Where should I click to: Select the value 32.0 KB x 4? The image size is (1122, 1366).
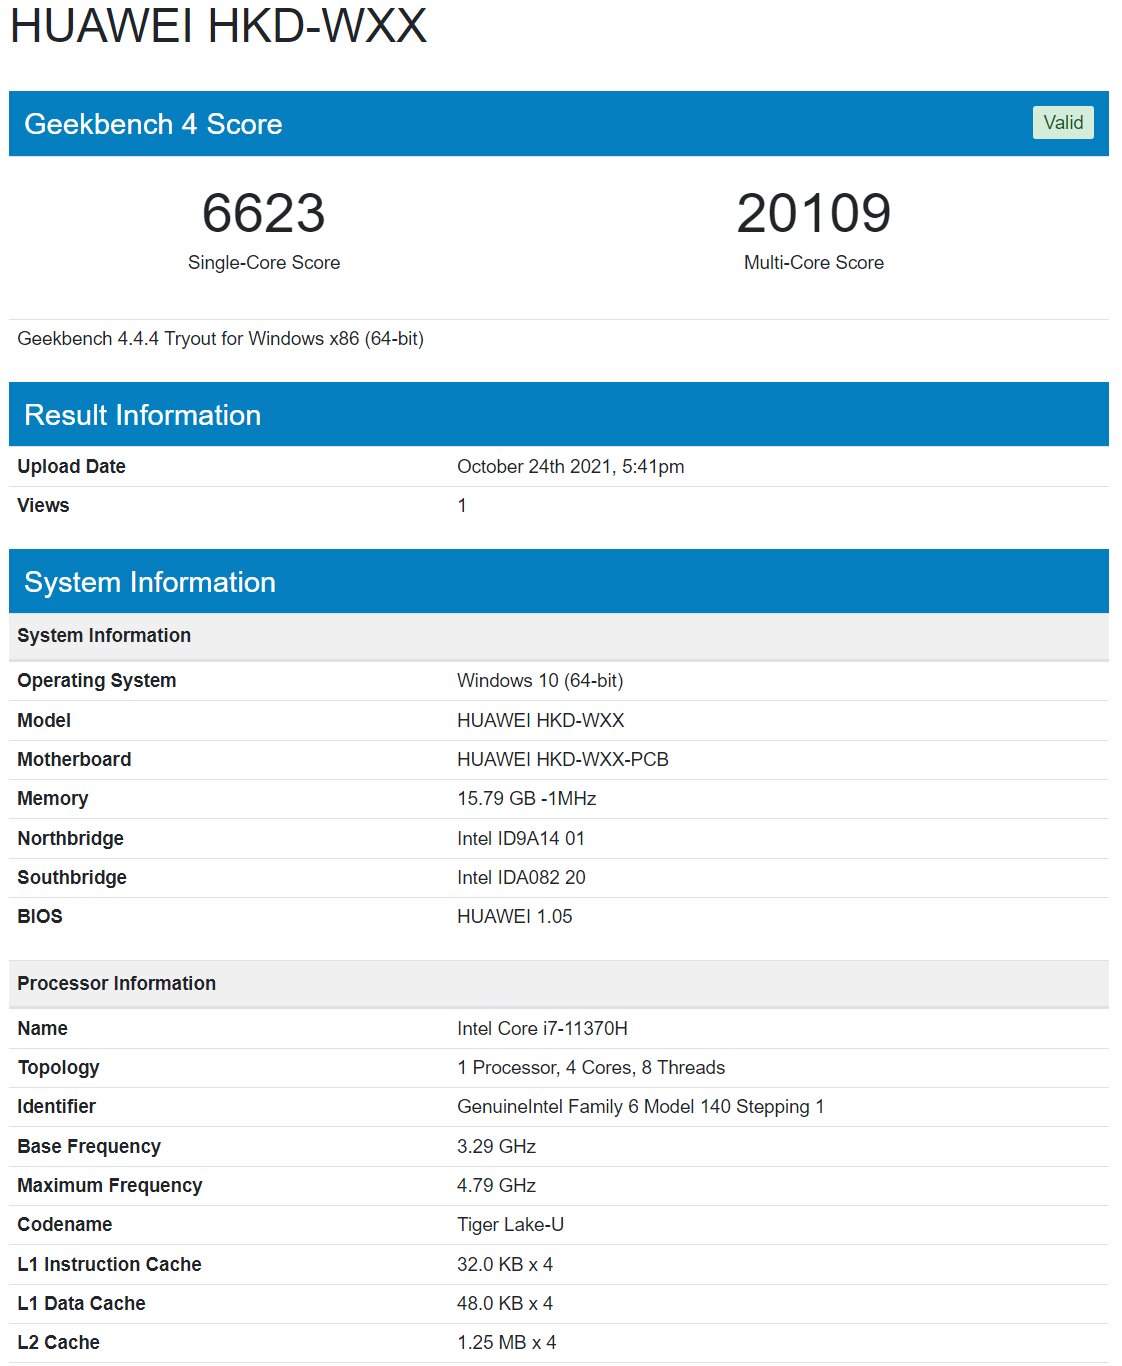tap(505, 1264)
